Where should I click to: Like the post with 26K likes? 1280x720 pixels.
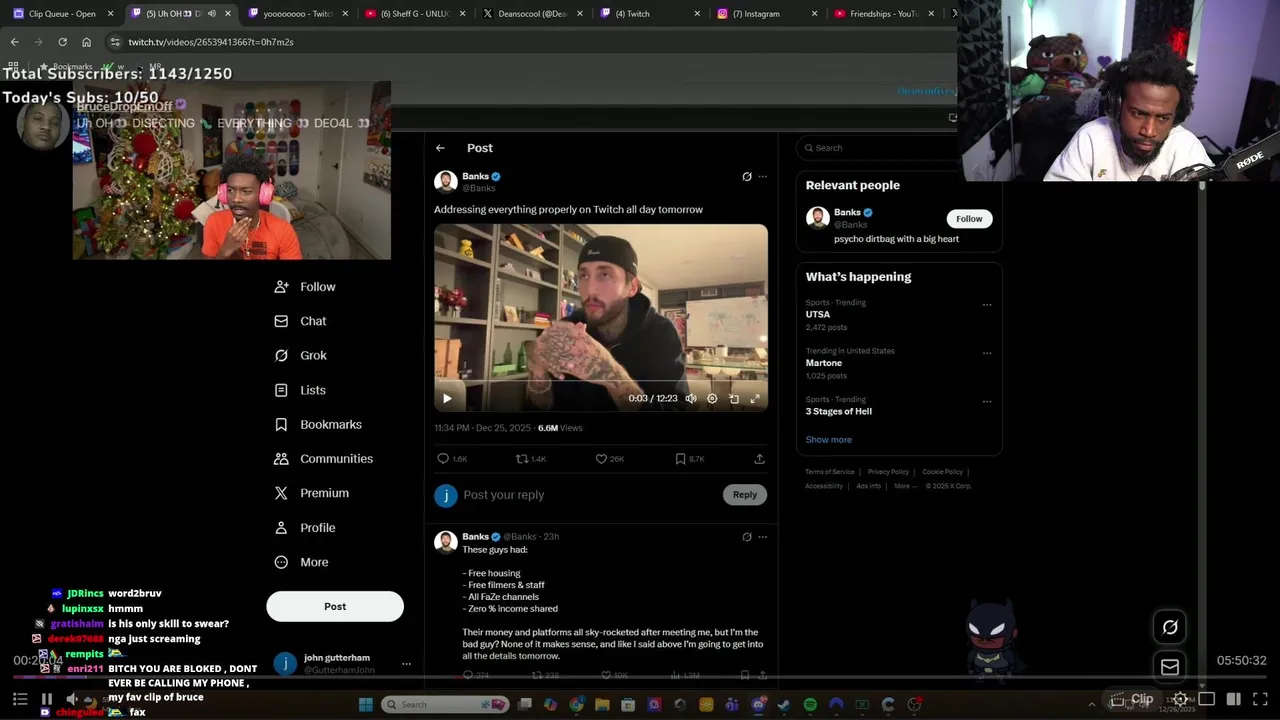tap(601, 458)
